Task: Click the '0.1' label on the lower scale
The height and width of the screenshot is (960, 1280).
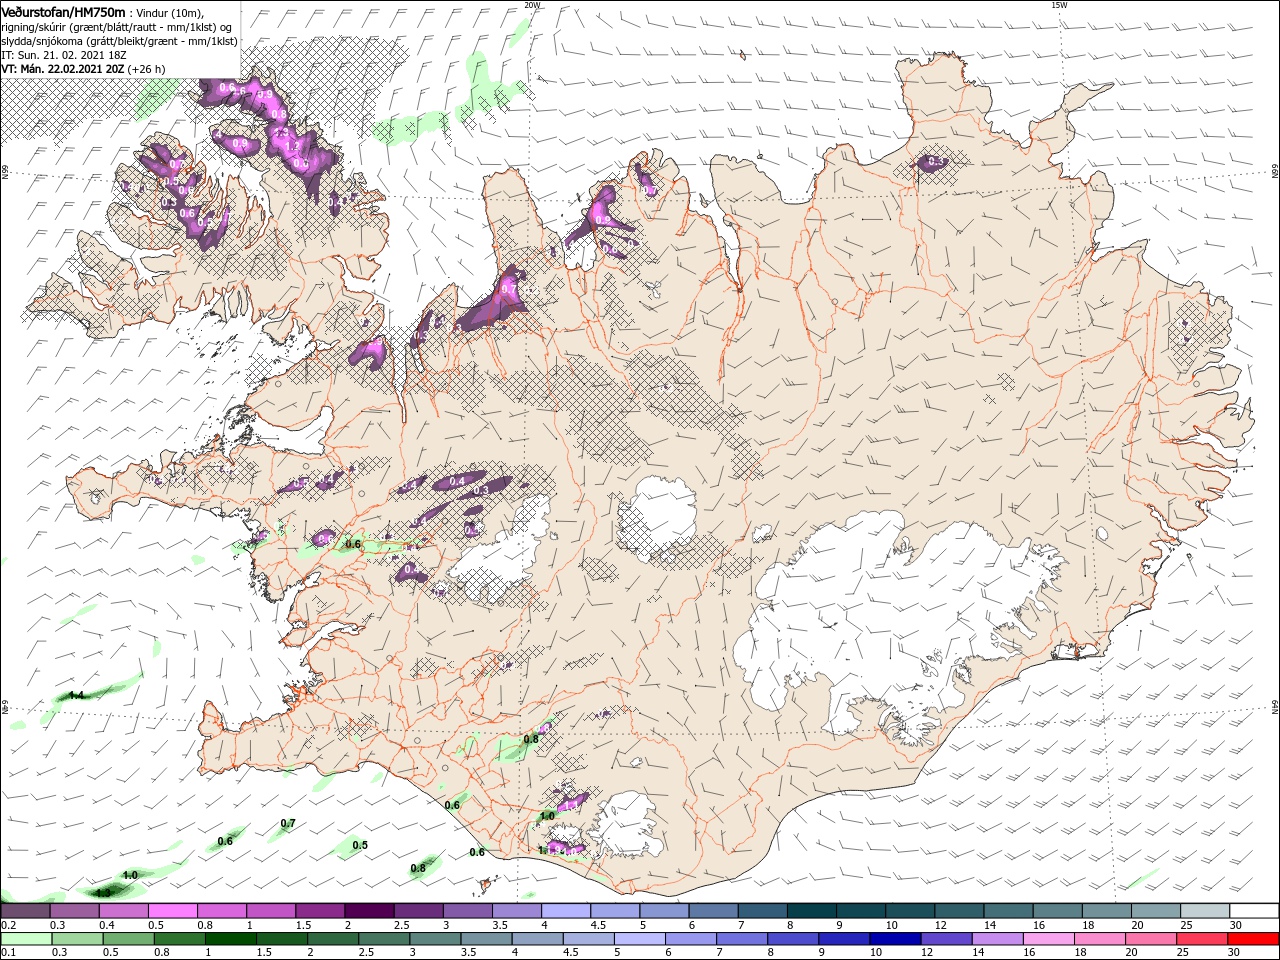Action: (x=8, y=953)
